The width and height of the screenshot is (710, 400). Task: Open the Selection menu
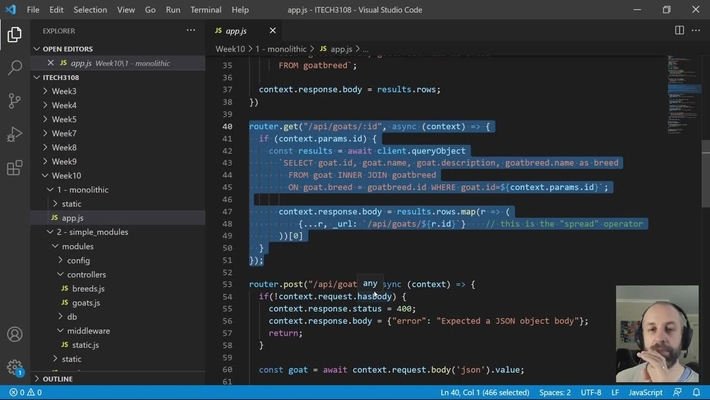tap(90, 10)
